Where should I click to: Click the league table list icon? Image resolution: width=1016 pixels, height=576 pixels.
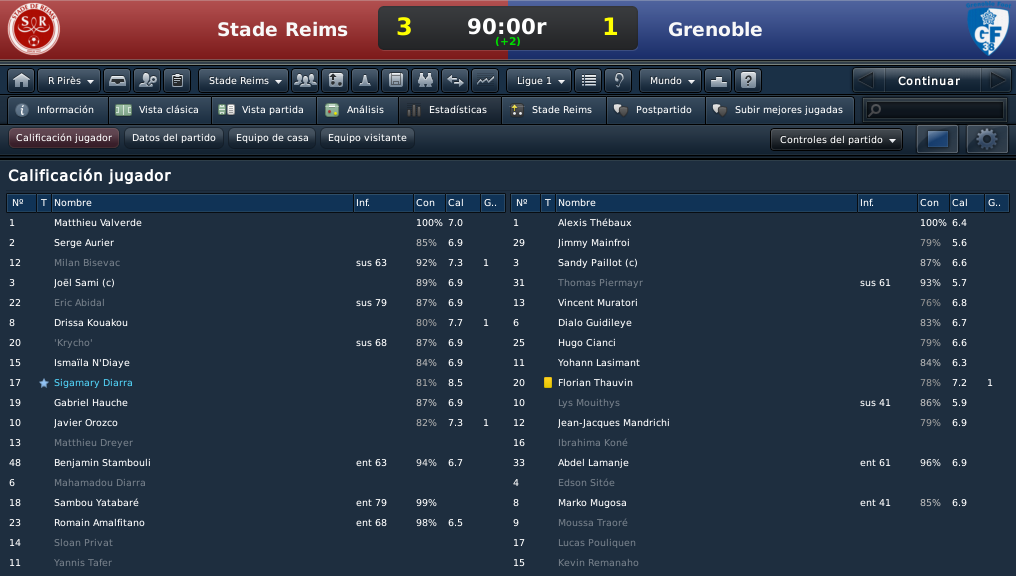588,81
